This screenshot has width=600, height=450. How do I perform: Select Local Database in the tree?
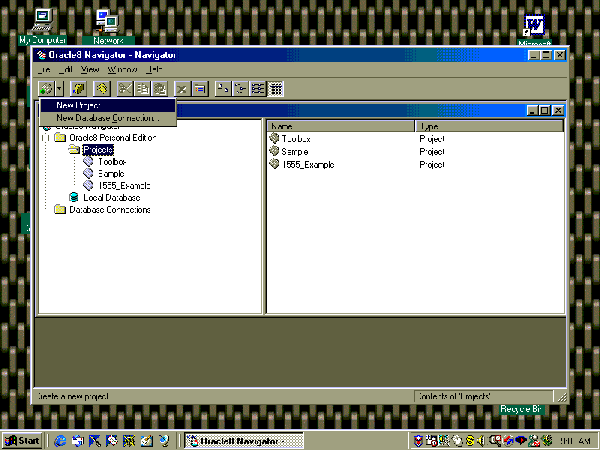click(x=112, y=197)
